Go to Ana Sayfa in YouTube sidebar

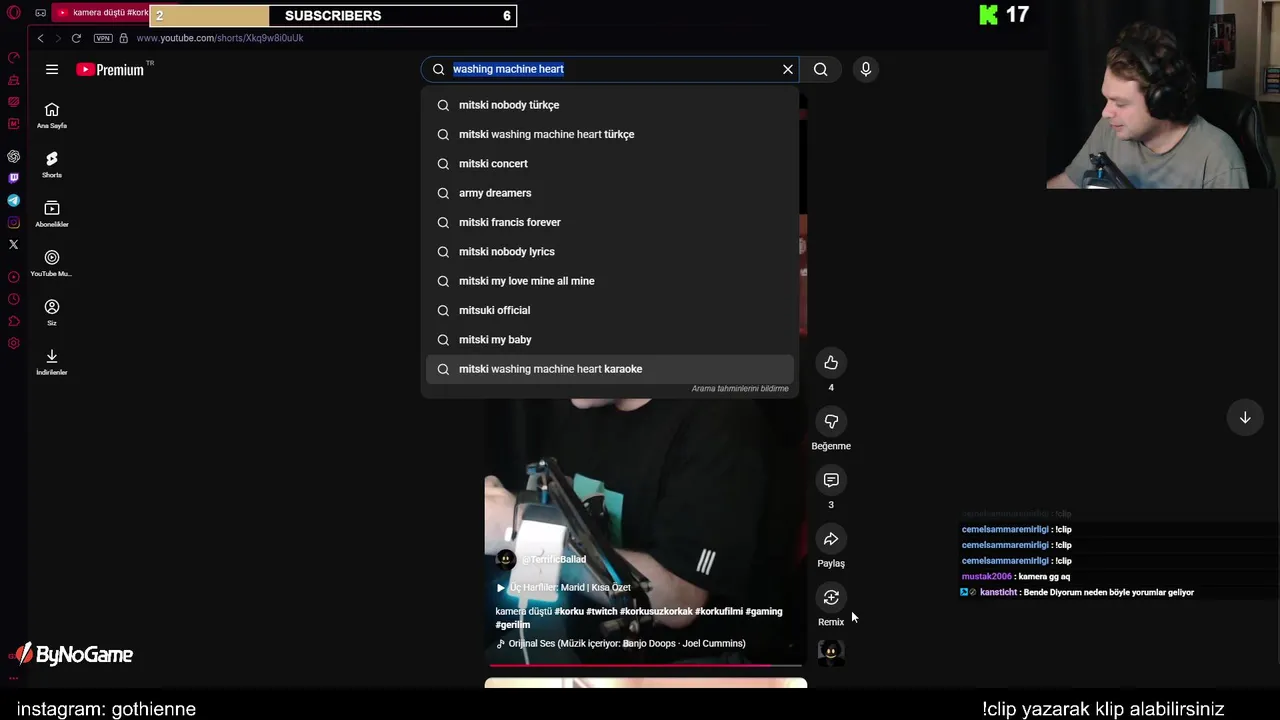[x=52, y=116]
